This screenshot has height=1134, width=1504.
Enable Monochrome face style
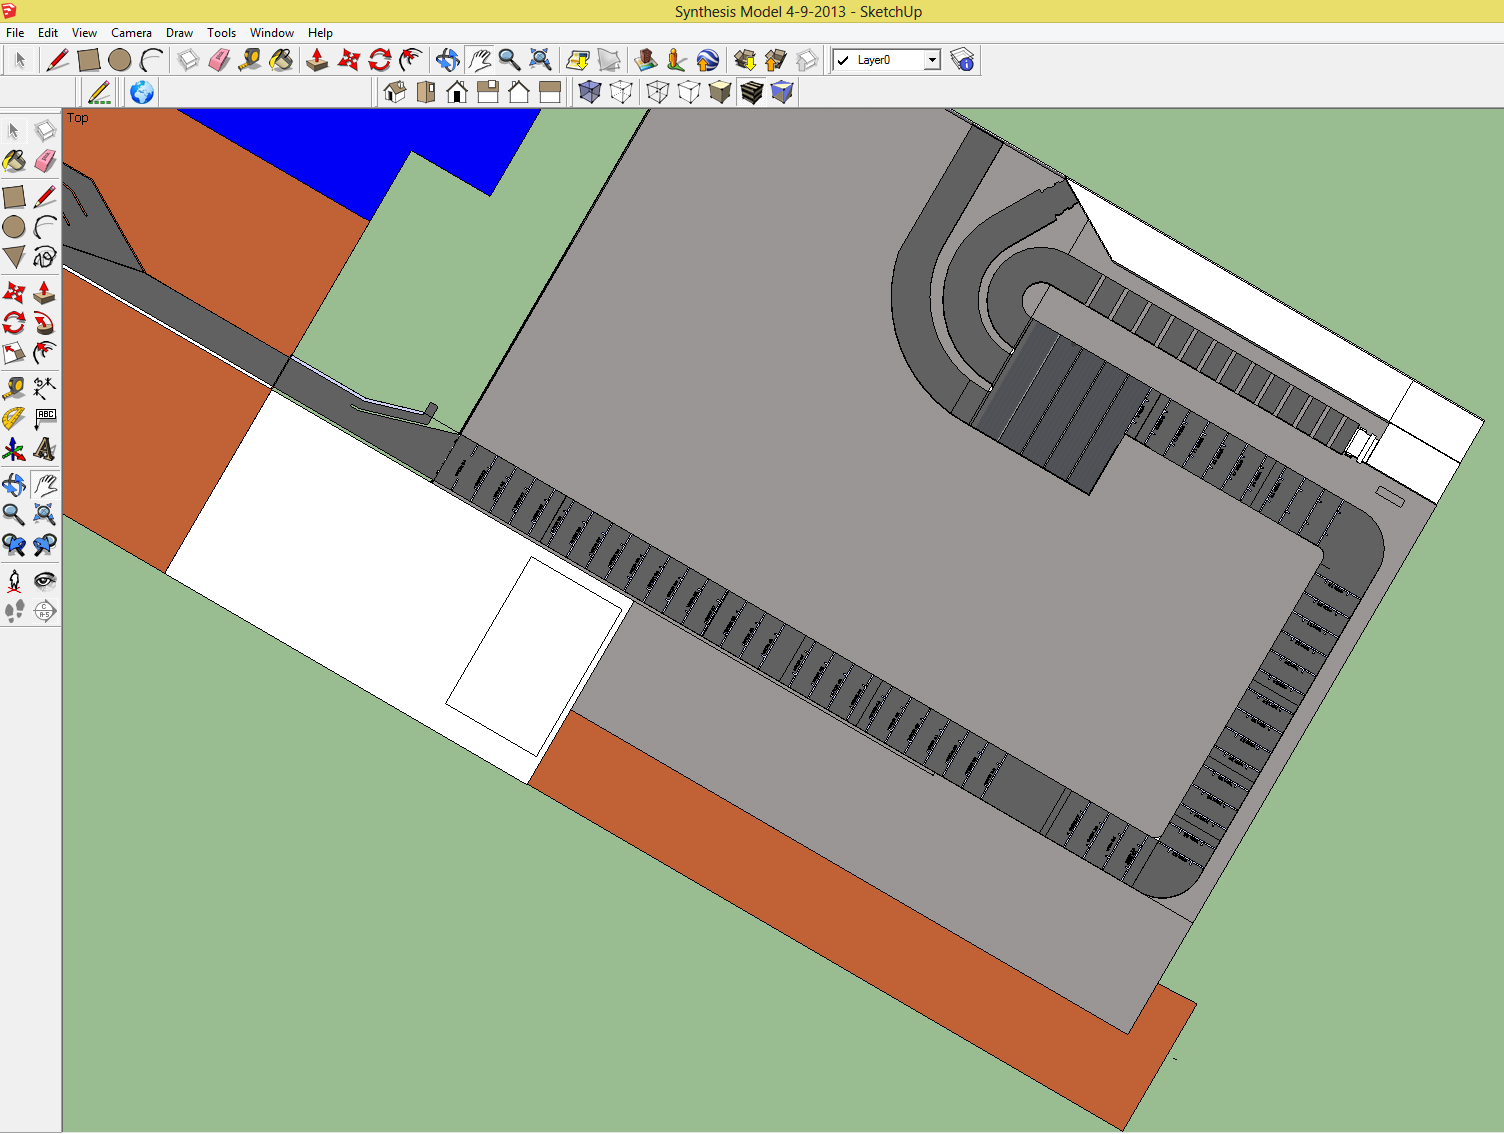point(782,93)
